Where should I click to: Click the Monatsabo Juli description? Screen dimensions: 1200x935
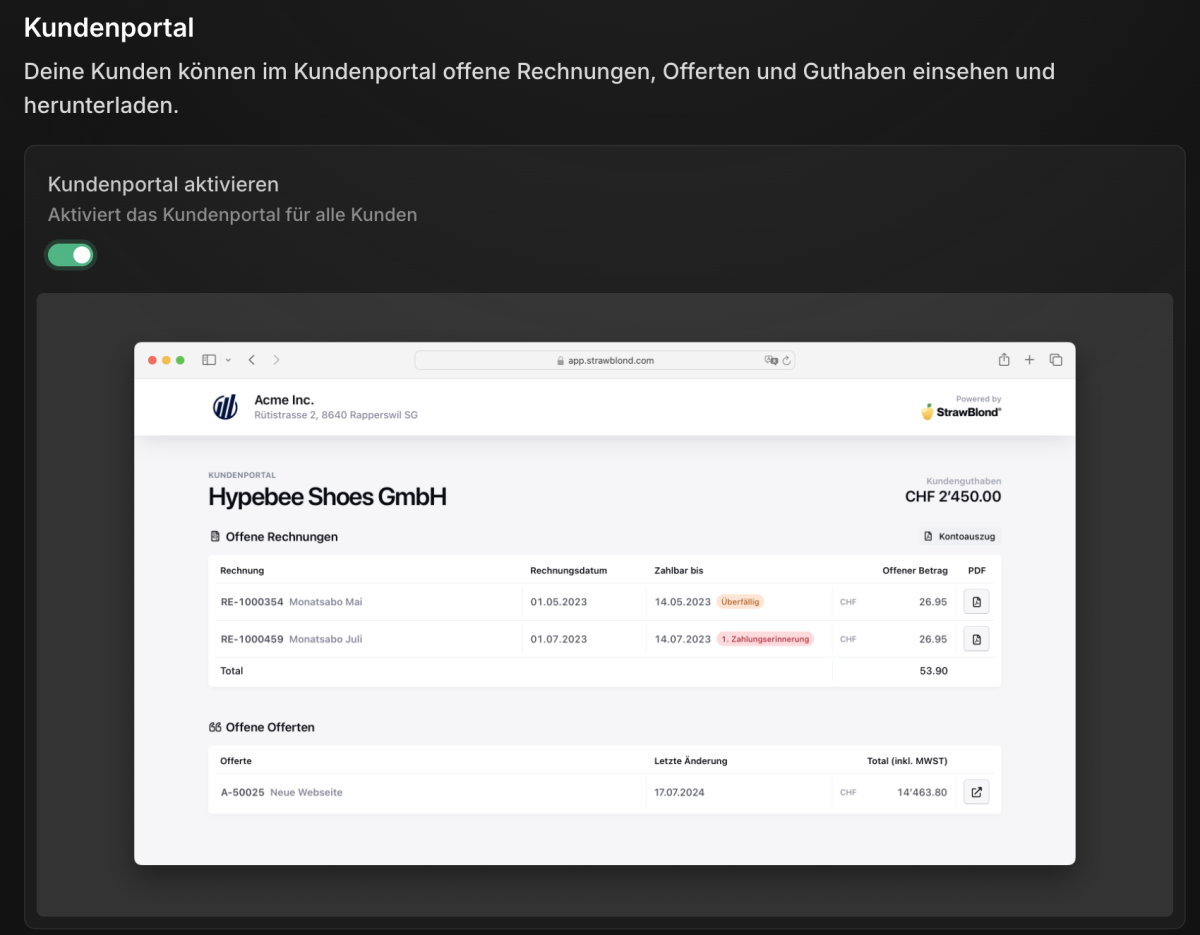coord(325,639)
